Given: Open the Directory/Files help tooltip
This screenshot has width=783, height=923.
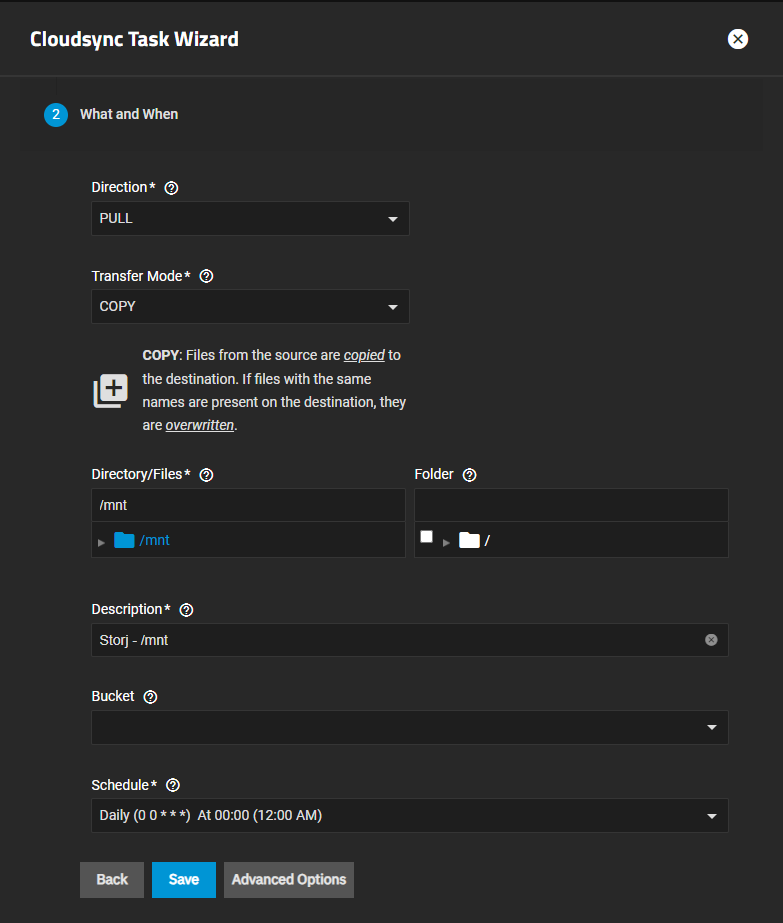Looking at the screenshot, I should (x=207, y=475).
